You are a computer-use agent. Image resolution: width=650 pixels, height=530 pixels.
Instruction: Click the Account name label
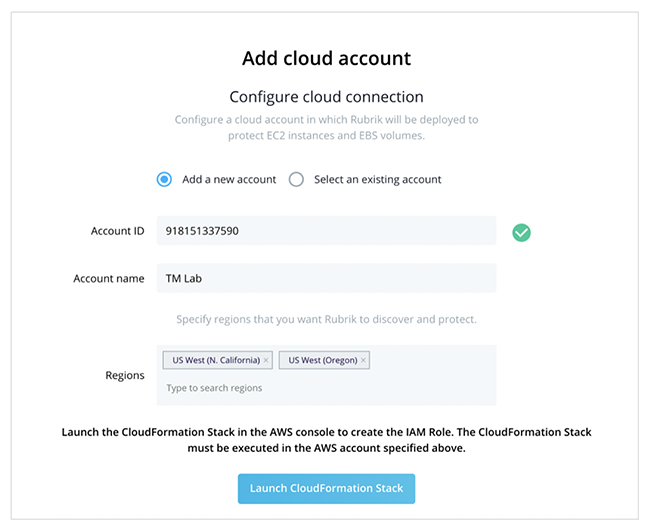pyautogui.click(x=109, y=278)
